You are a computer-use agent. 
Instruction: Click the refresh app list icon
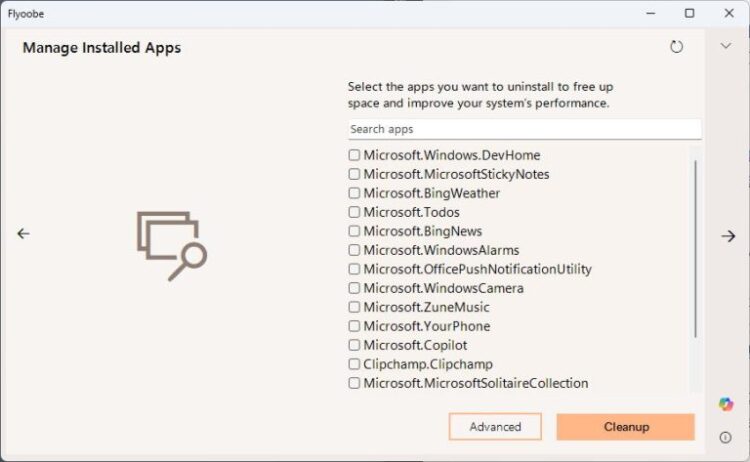tap(677, 47)
